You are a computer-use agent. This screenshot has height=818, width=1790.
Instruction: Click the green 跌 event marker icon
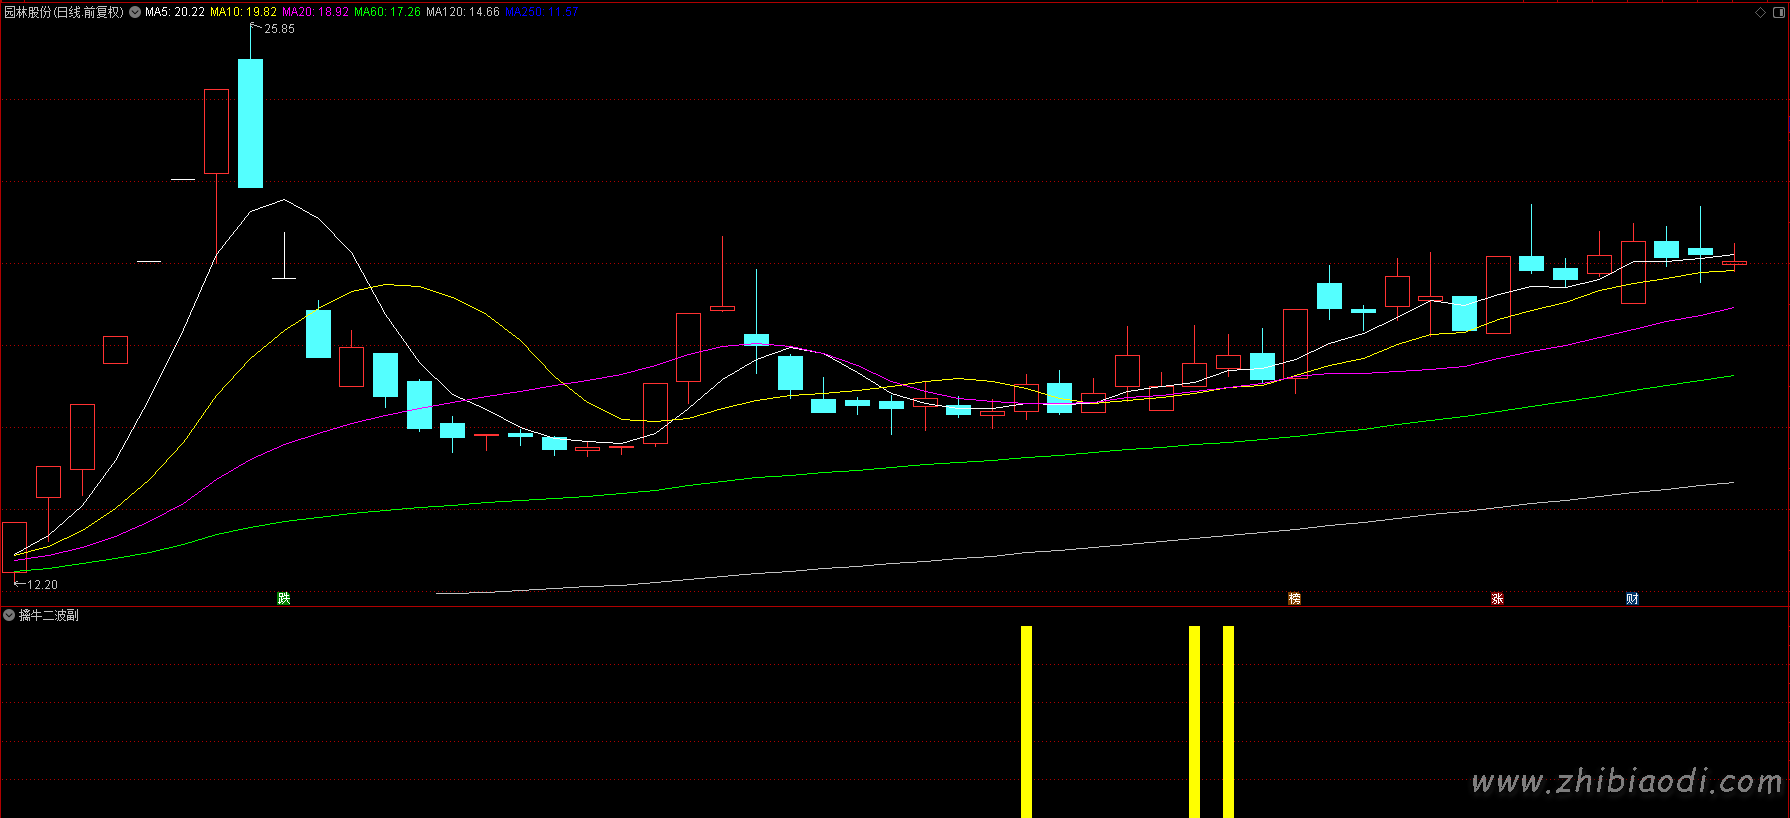[284, 598]
